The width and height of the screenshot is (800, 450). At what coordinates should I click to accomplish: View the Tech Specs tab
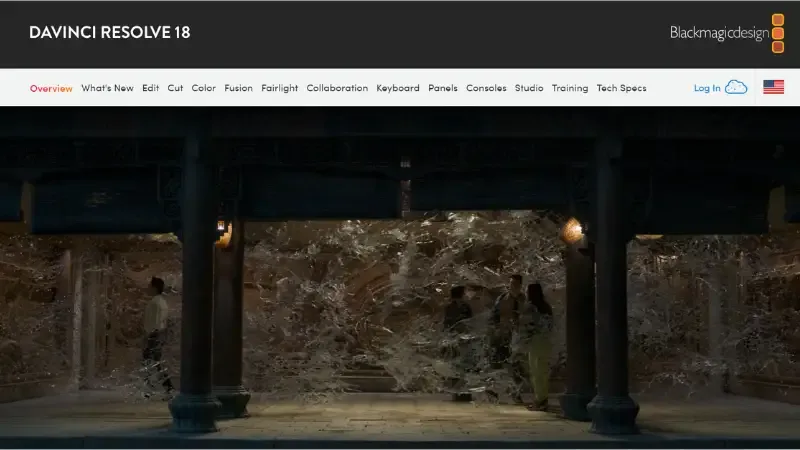[621, 88]
